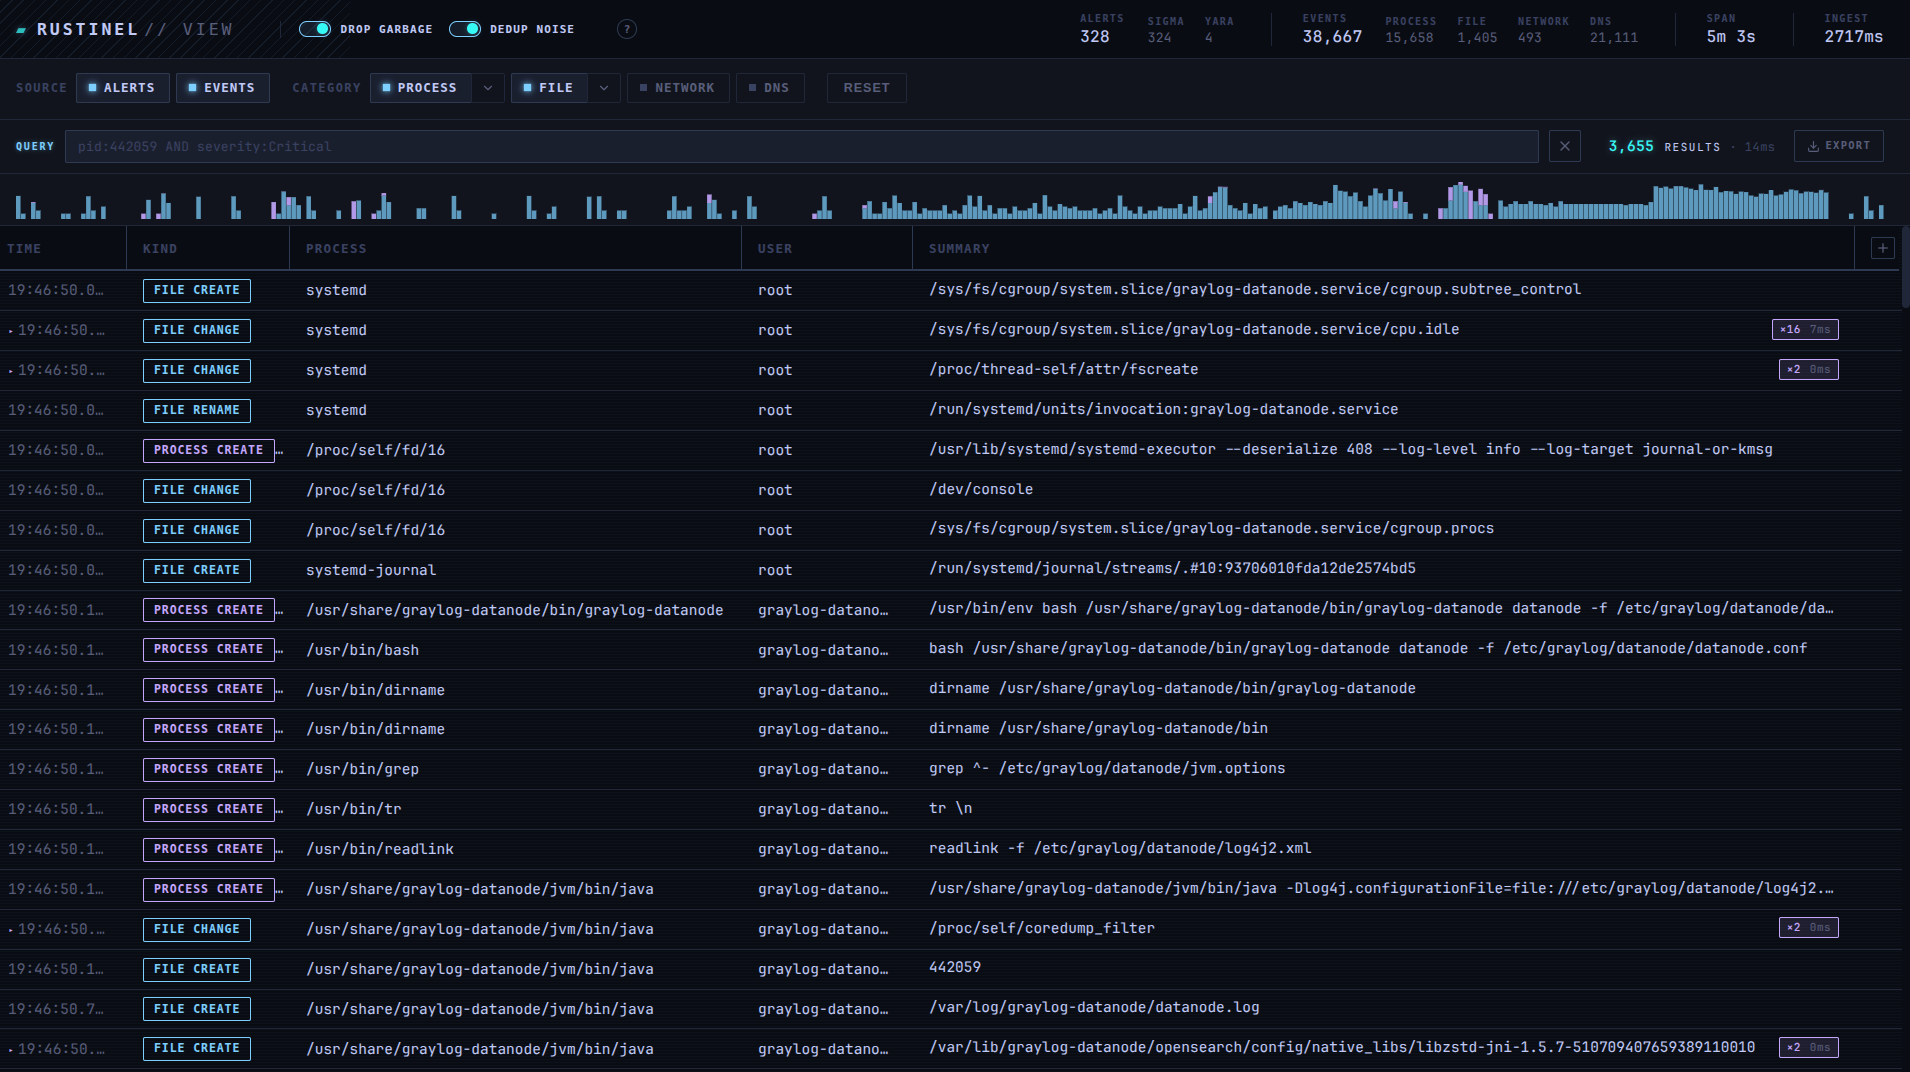Image resolution: width=1910 pixels, height=1072 pixels.
Task: Select the grep jvm.options summary
Action: (x=1107, y=769)
